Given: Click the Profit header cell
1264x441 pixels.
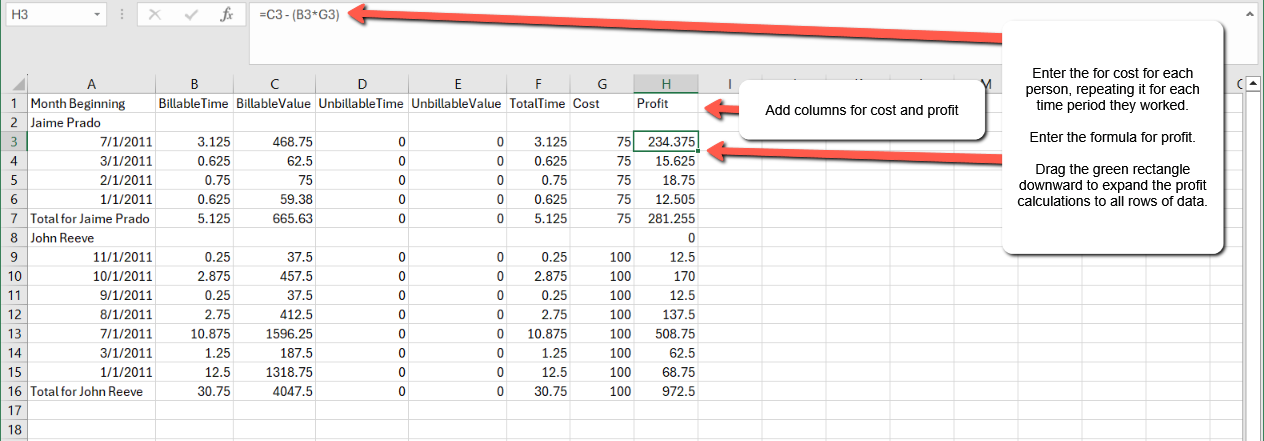Looking at the screenshot, I should (665, 103).
